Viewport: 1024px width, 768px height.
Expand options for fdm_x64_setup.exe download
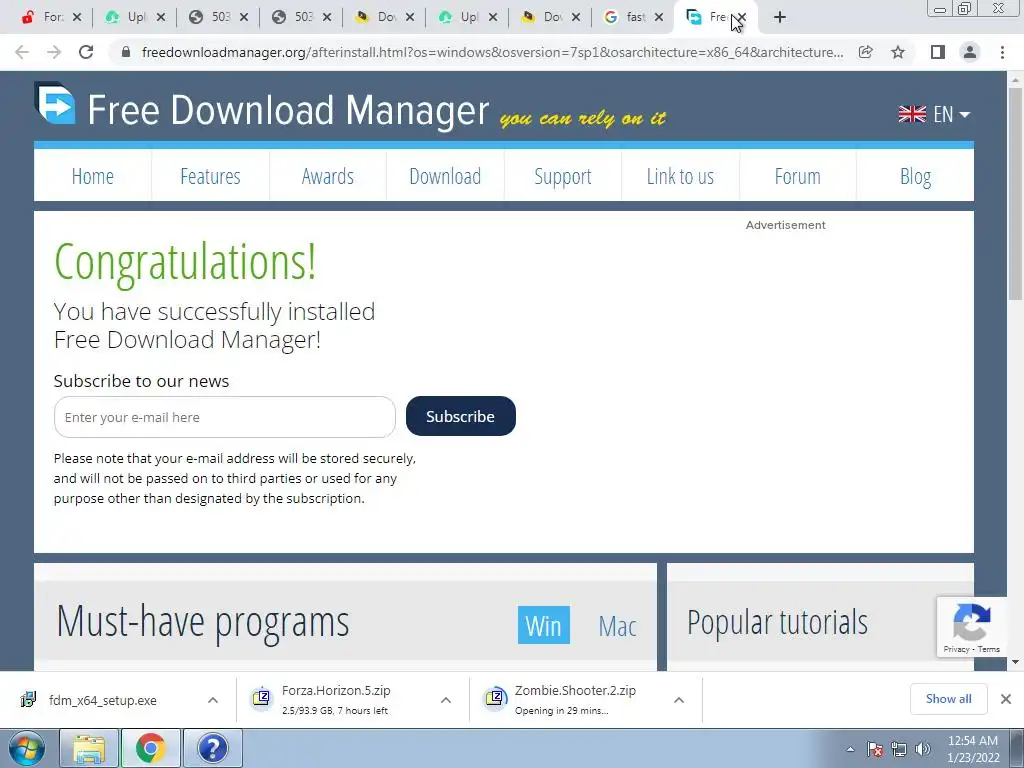(213, 699)
